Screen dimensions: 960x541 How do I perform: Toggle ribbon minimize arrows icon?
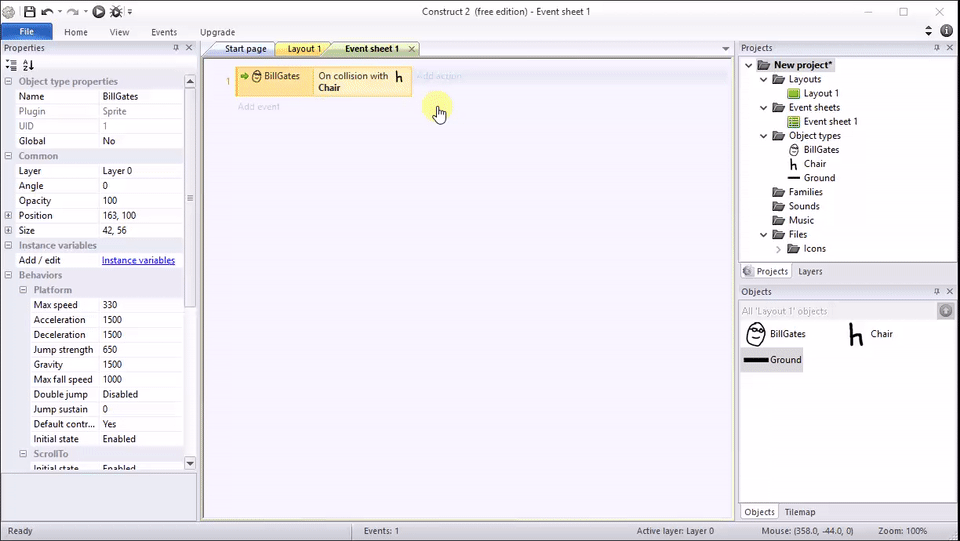[x=928, y=31]
